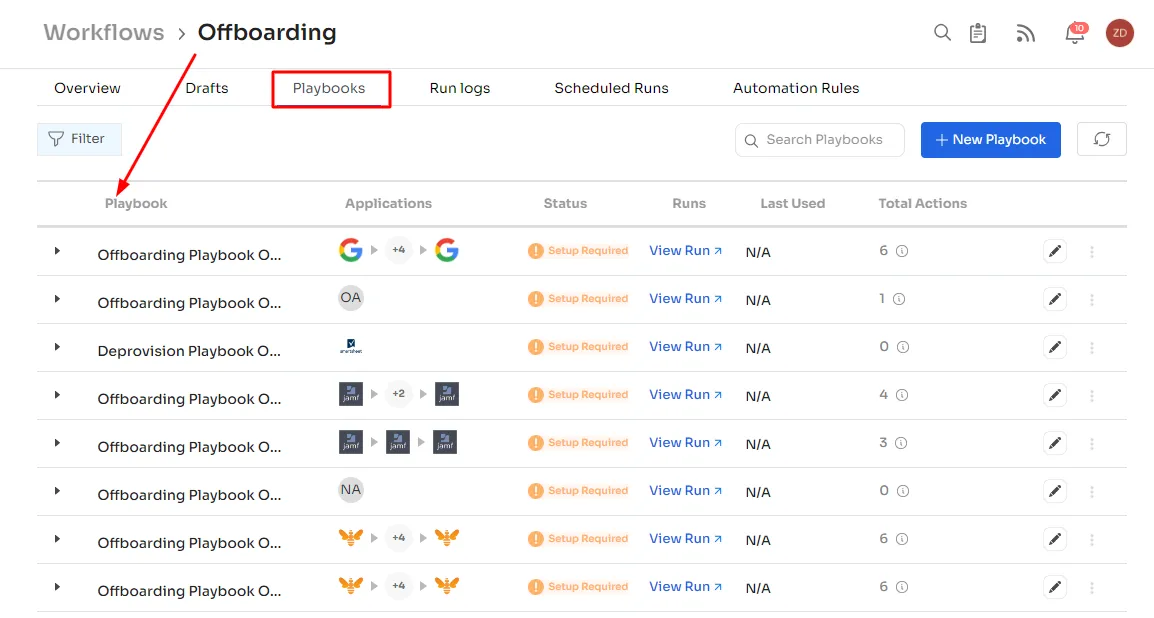Create a playbook with New Playbook button
This screenshot has height=618, width=1154.
[x=991, y=140]
